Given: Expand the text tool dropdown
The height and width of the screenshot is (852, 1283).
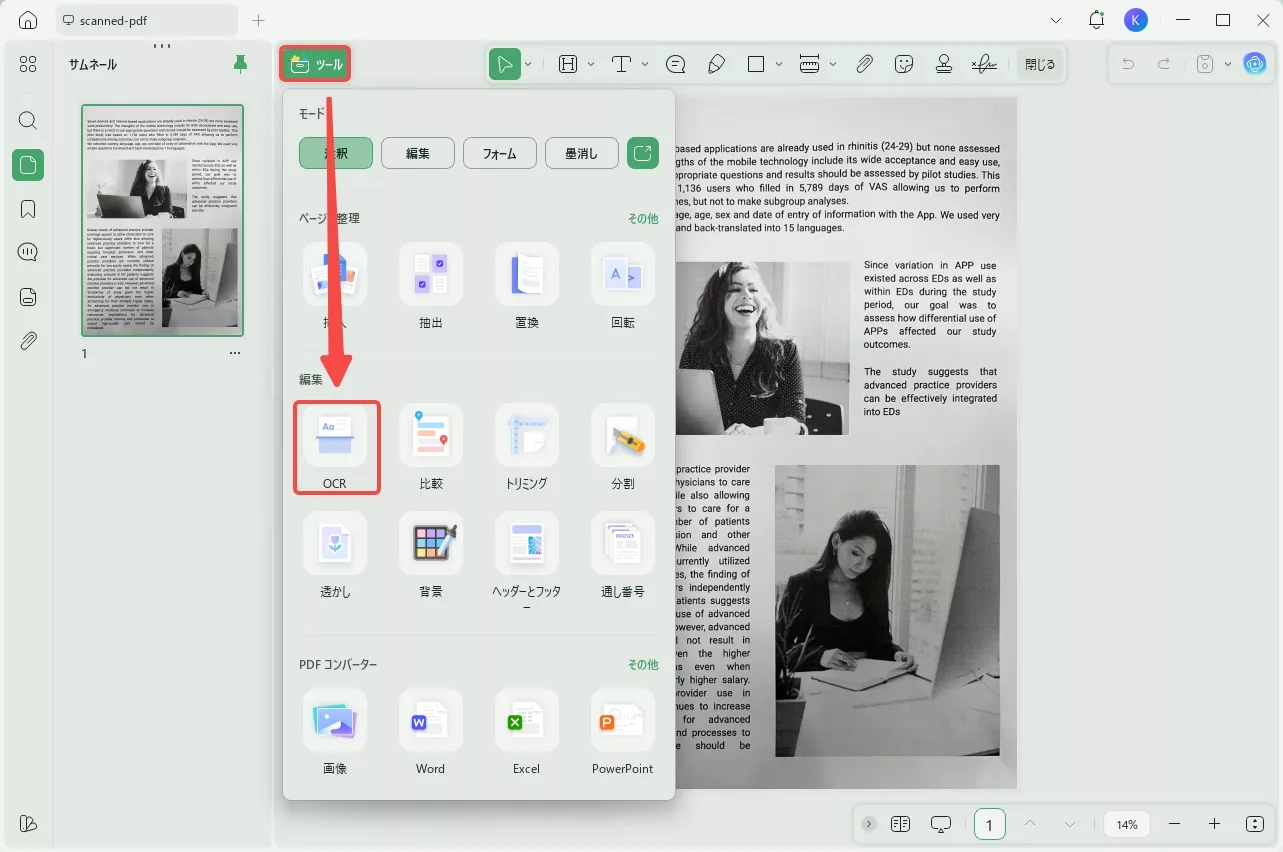Looking at the screenshot, I should tap(646, 63).
